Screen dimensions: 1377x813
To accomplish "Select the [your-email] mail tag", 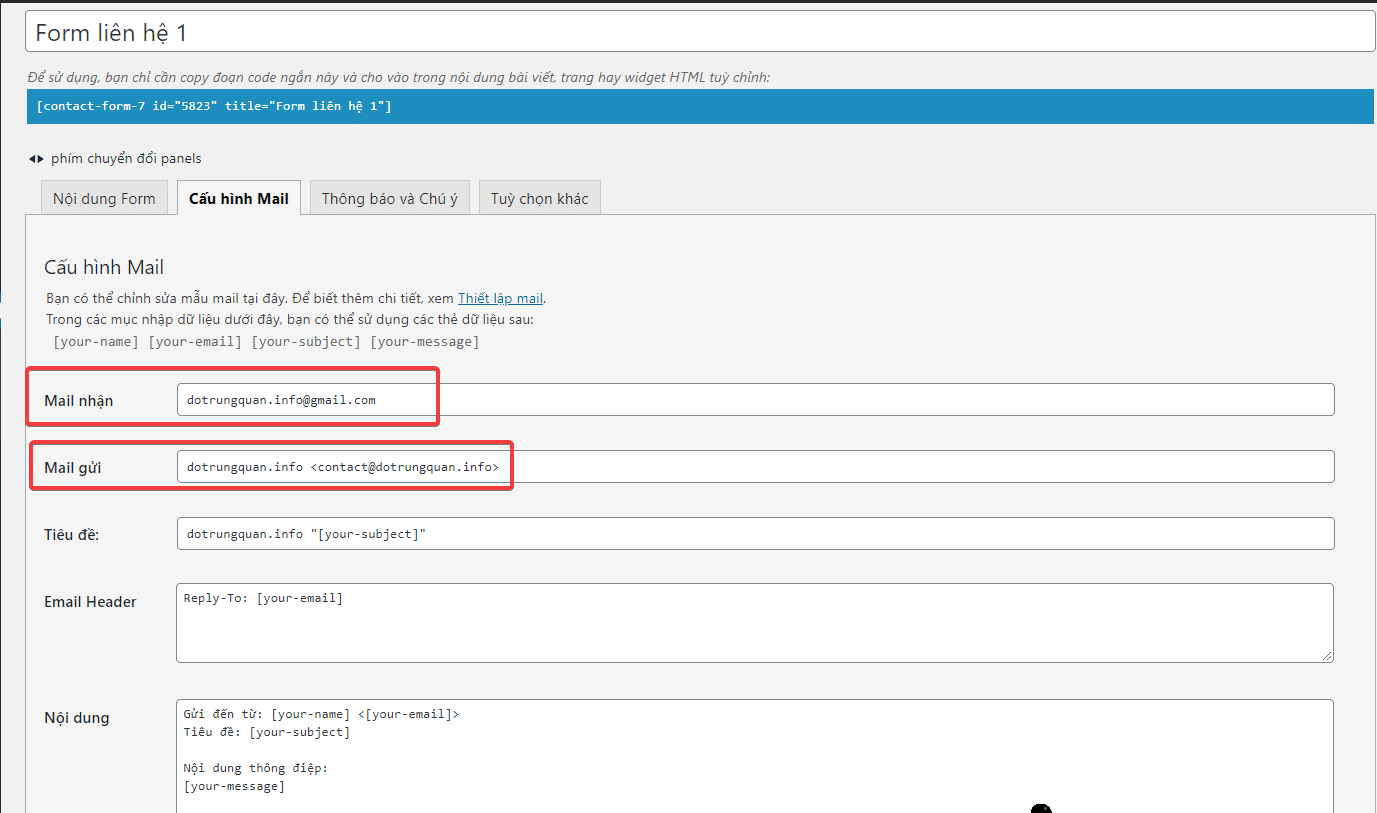I will click(x=195, y=342).
